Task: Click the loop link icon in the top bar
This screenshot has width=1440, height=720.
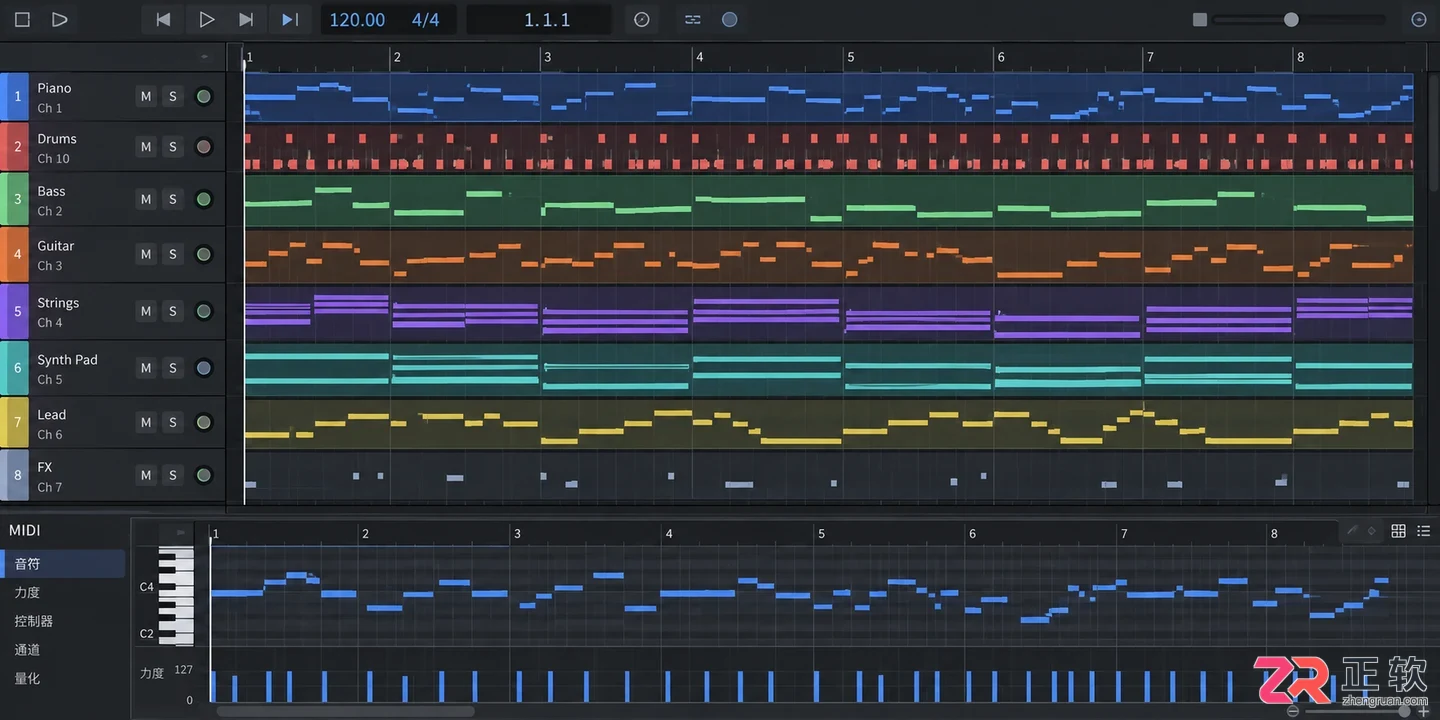Action: (x=693, y=19)
